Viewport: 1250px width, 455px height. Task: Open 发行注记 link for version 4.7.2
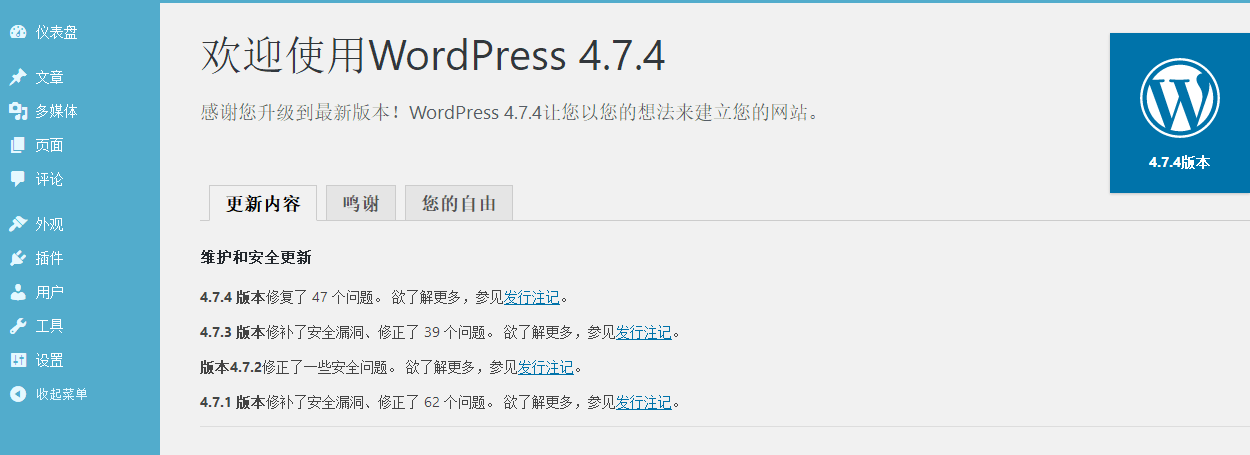tap(546, 367)
